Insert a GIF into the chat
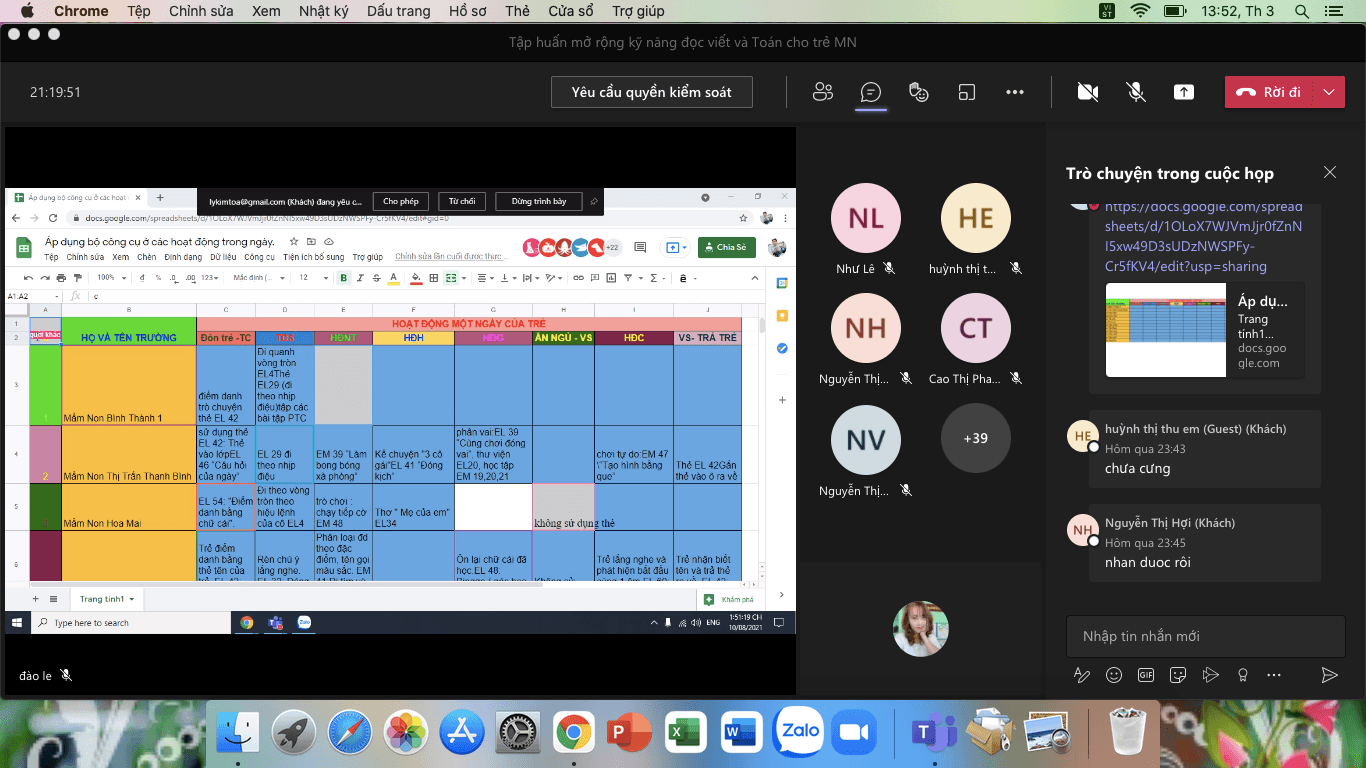This screenshot has width=1366, height=768. [x=1146, y=675]
